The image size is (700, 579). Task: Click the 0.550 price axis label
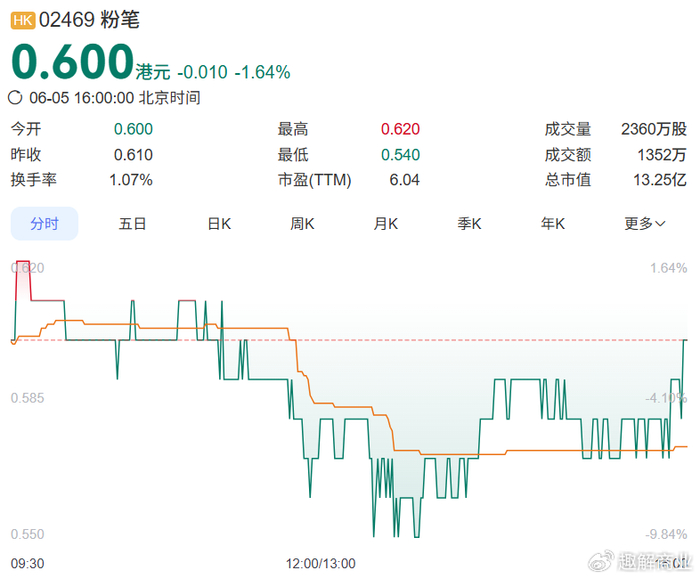click(27, 534)
